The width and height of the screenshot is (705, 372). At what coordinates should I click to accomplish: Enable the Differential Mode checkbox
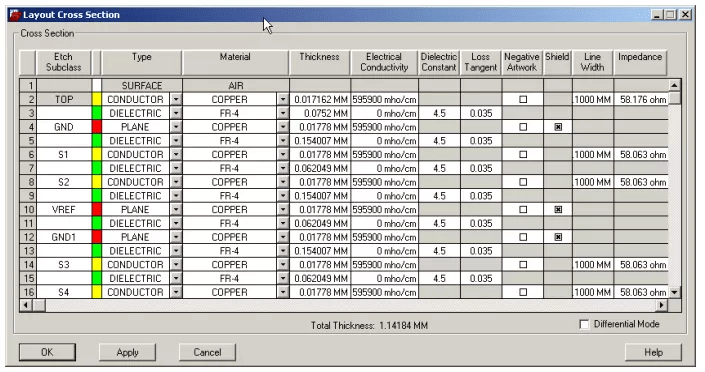point(584,324)
